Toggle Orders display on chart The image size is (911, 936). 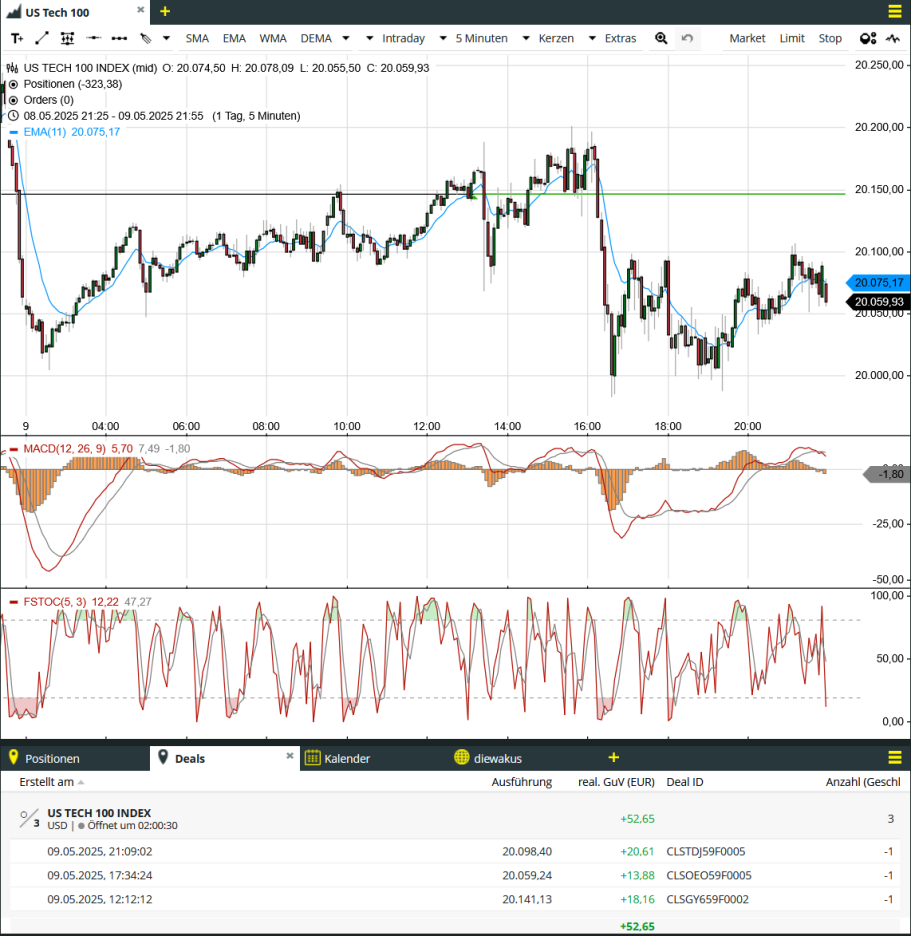[x=13, y=100]
